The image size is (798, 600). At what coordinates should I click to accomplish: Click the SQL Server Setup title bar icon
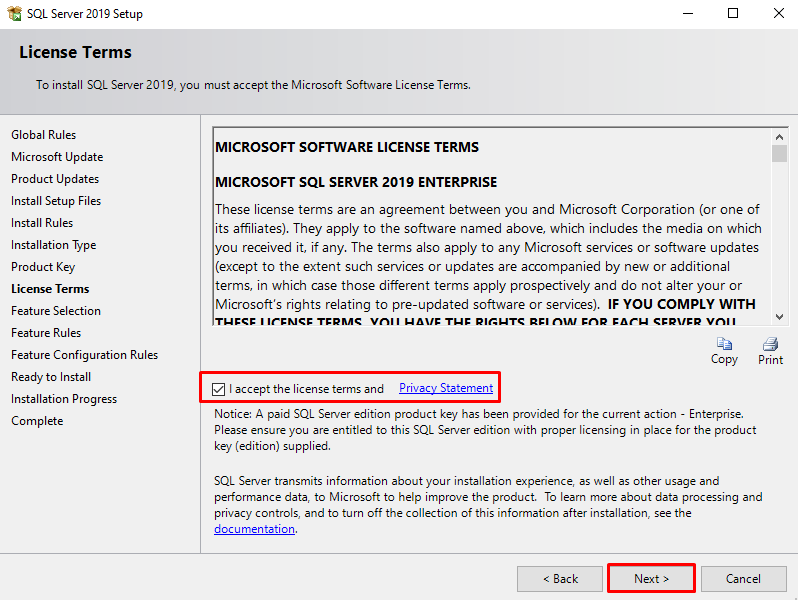pos(15,13)
